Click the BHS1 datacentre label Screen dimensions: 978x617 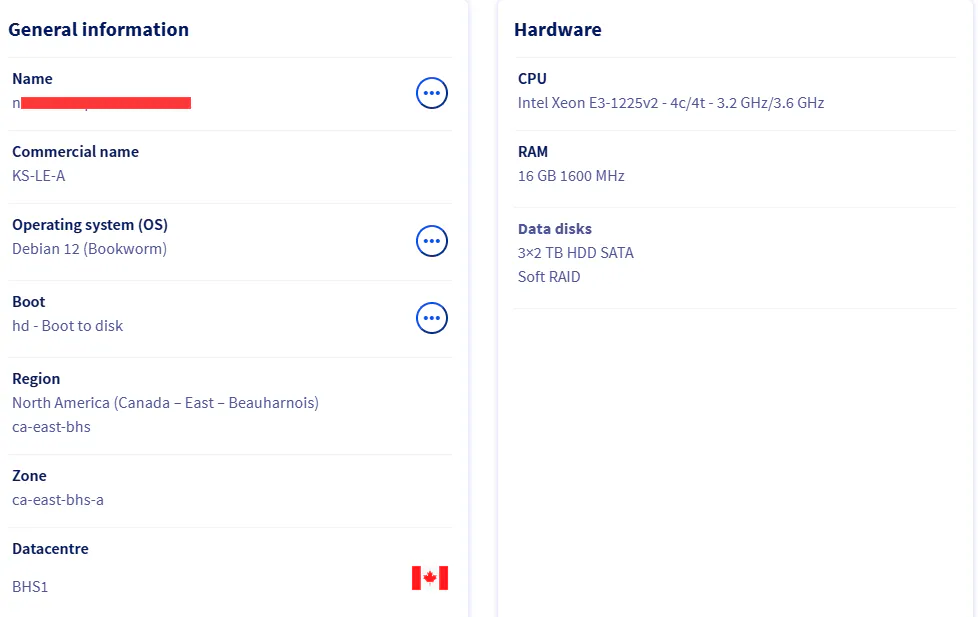[x=30, y=586]
